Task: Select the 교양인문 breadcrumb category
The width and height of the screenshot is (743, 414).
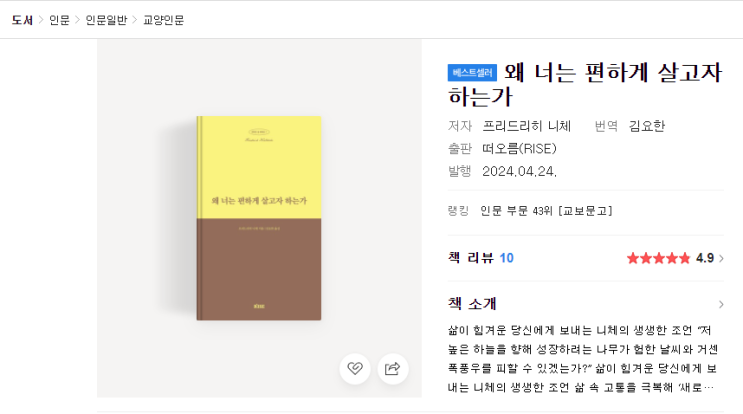Action: 163,20
